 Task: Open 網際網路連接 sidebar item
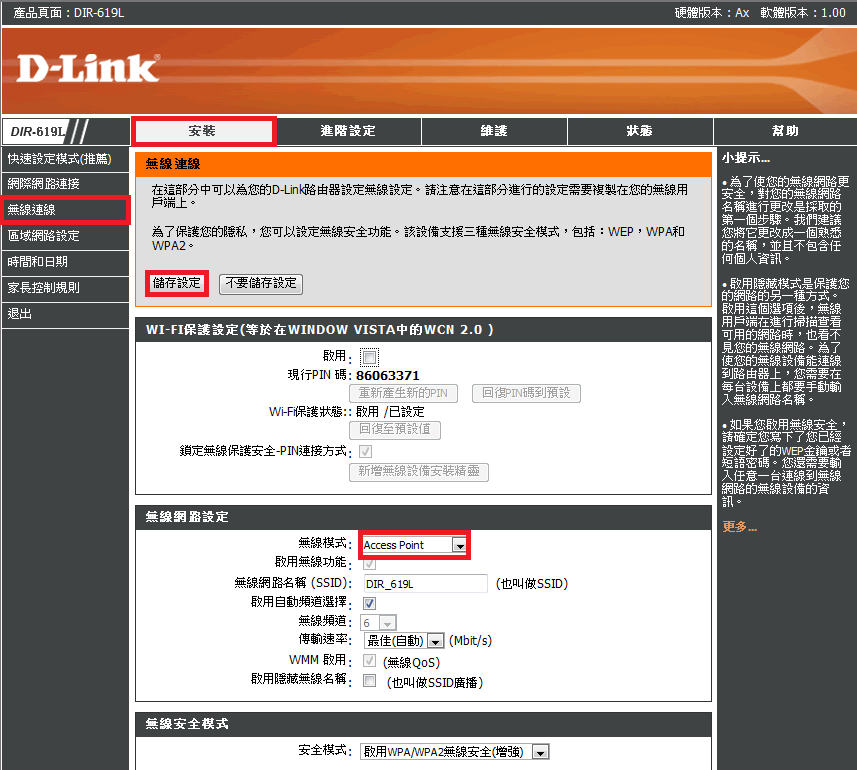click(x=65, y=184)
